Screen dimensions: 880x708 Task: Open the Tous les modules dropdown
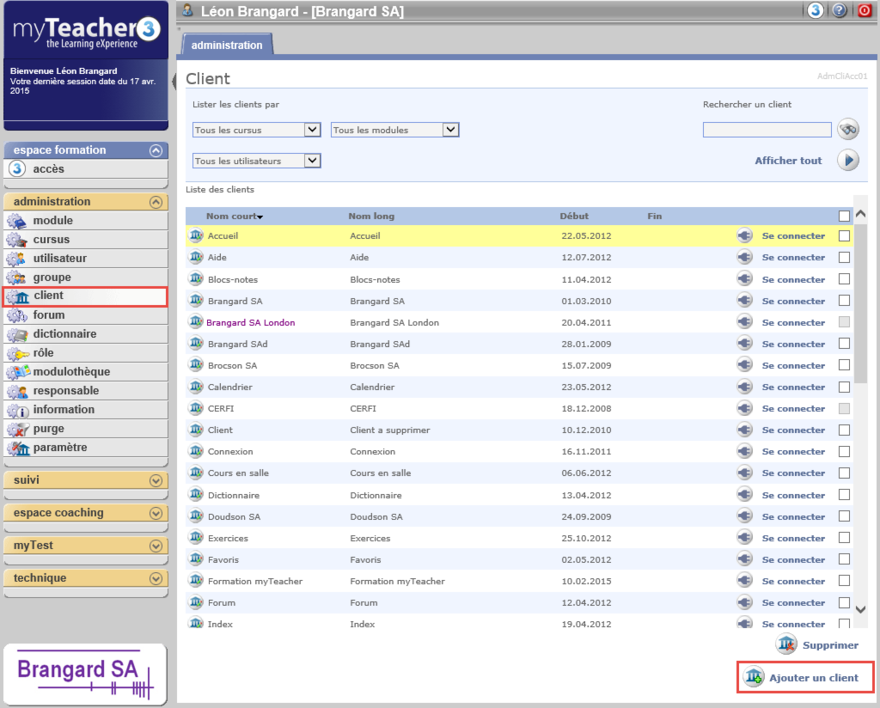tap(394, 130)
